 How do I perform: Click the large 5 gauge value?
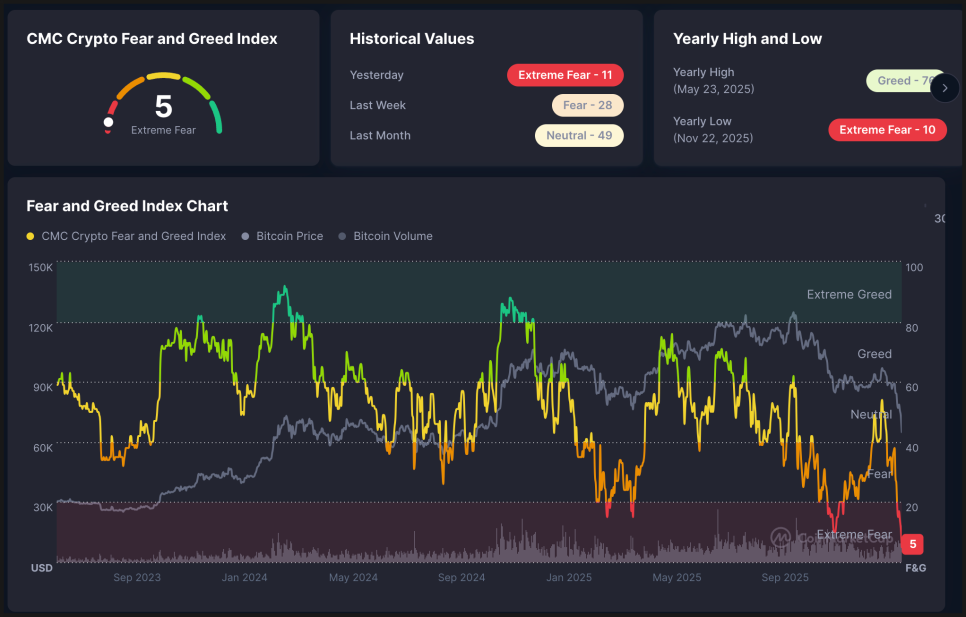tap(163, 106)
